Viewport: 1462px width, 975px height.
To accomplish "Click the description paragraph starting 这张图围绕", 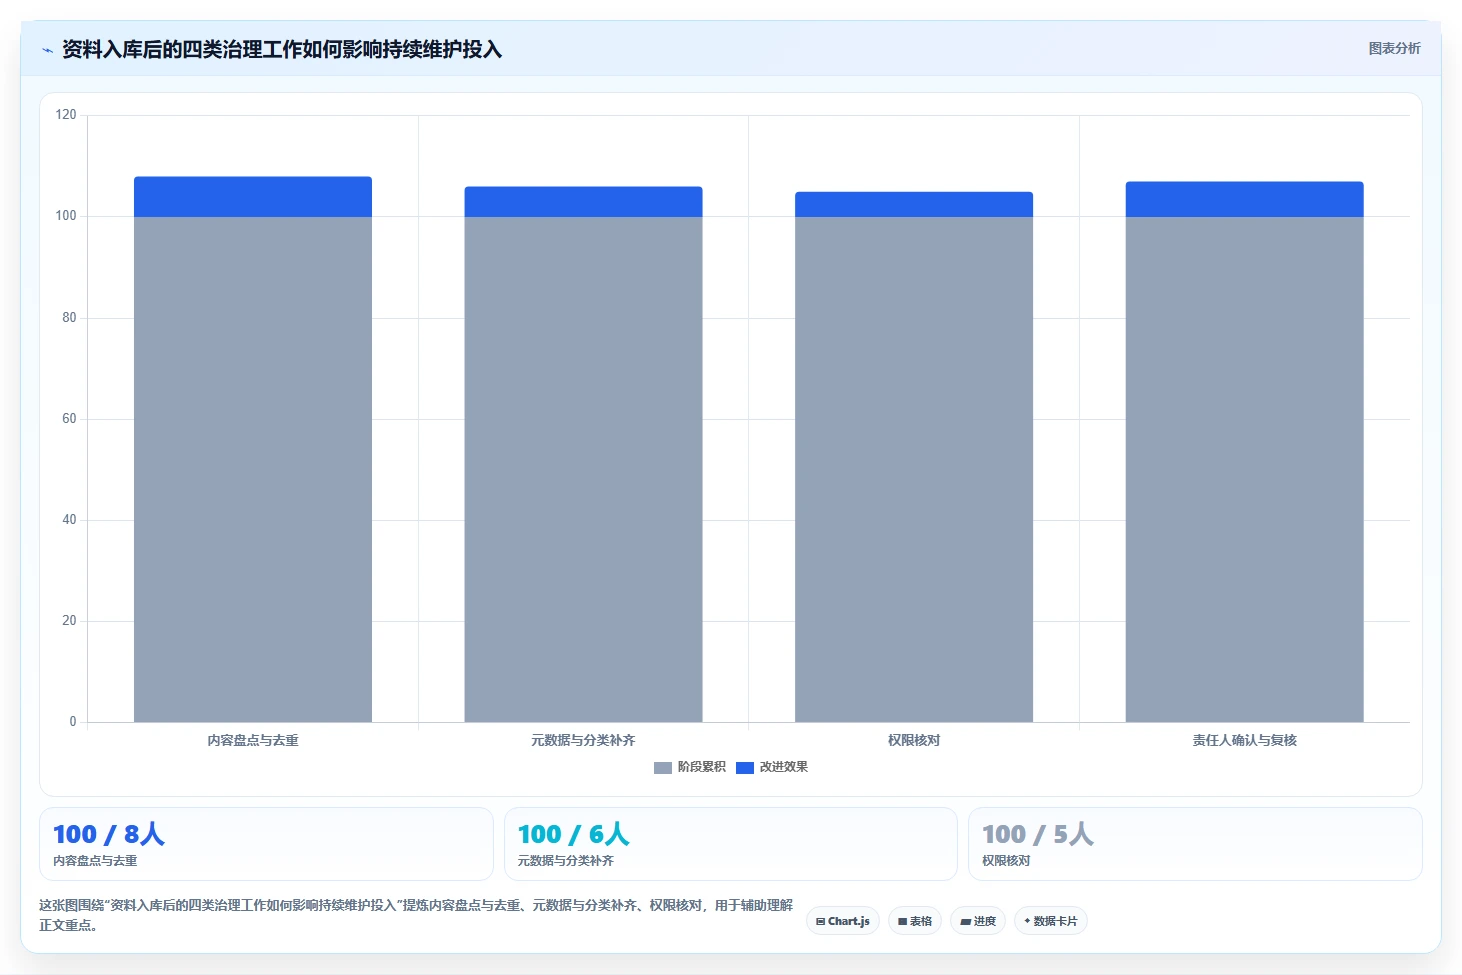I will click(416, 915).
